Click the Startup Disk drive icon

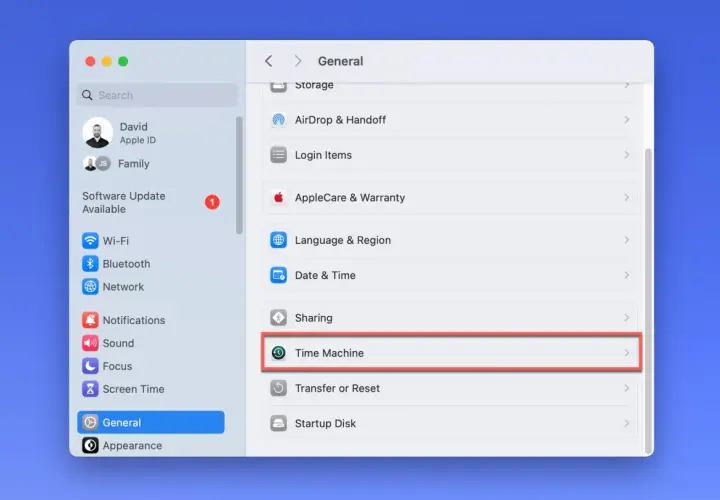pos(278,423)
